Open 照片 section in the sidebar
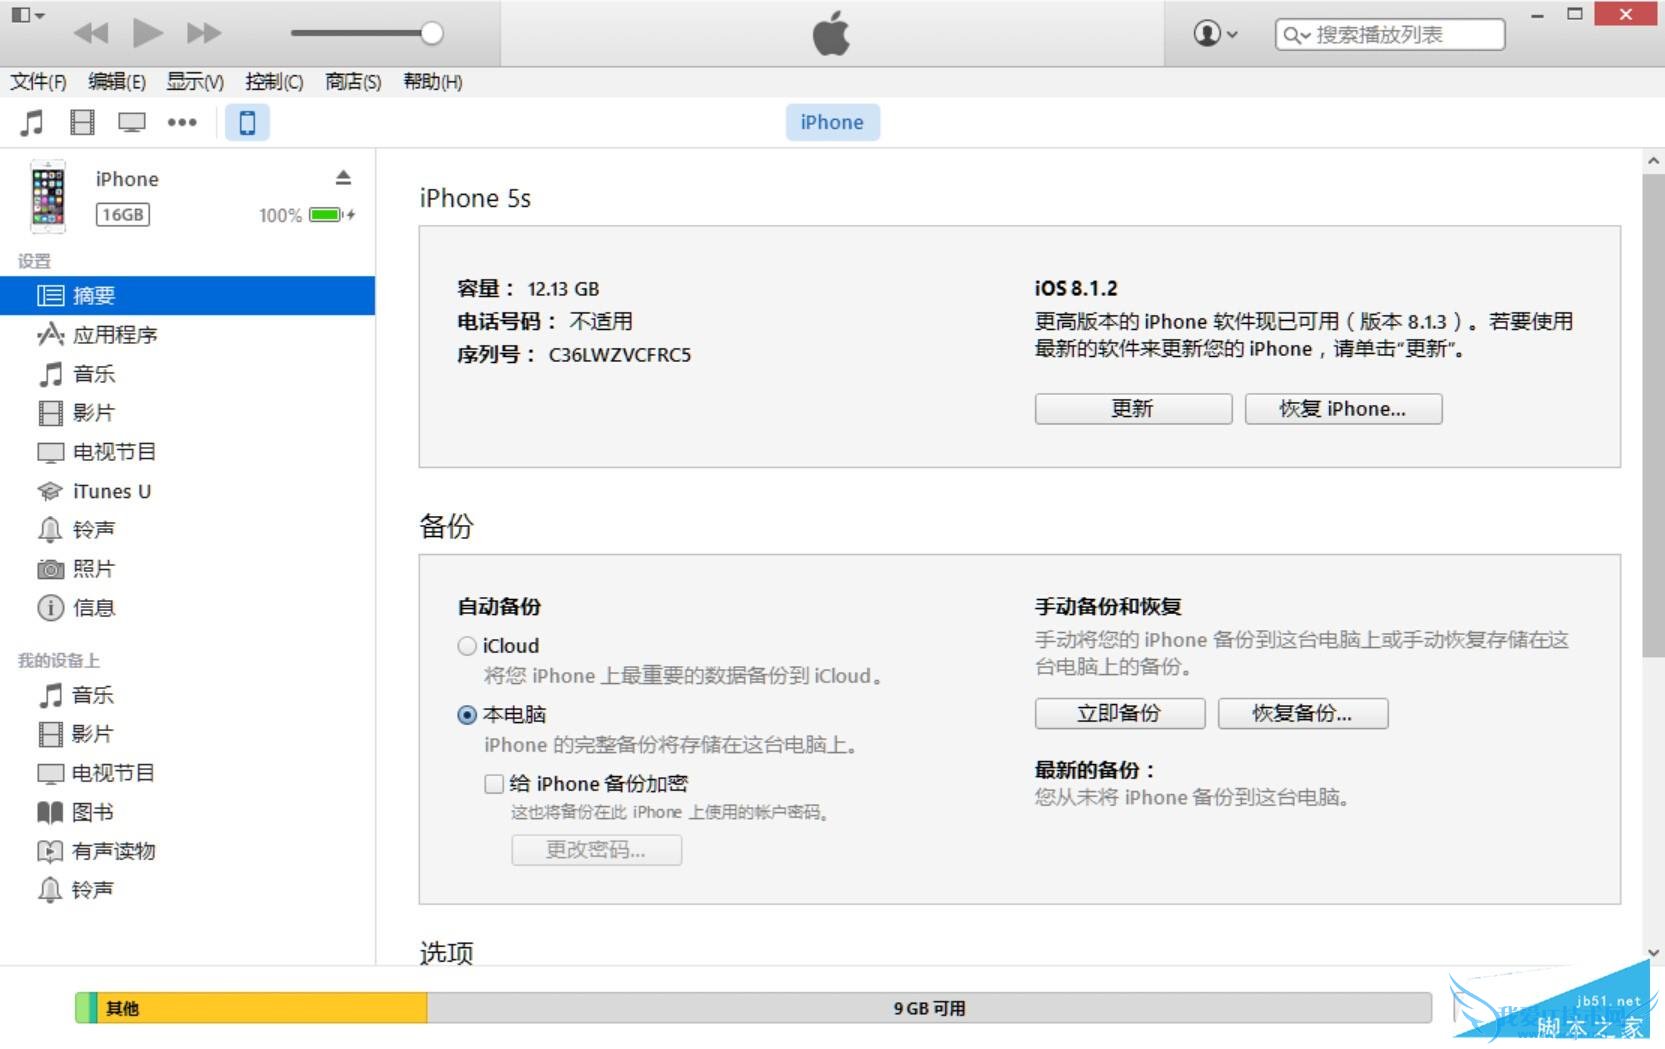Image resolution: width=1665 pixels, height=1049 pixels. pyautogui.click(x=94, y=568)
